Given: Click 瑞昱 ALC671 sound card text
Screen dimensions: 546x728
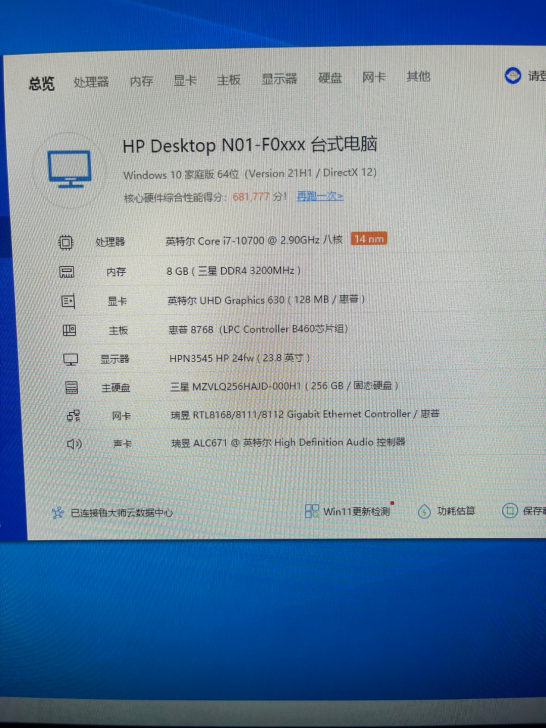Looking at the screenshot, I should (x=288, y=442).
